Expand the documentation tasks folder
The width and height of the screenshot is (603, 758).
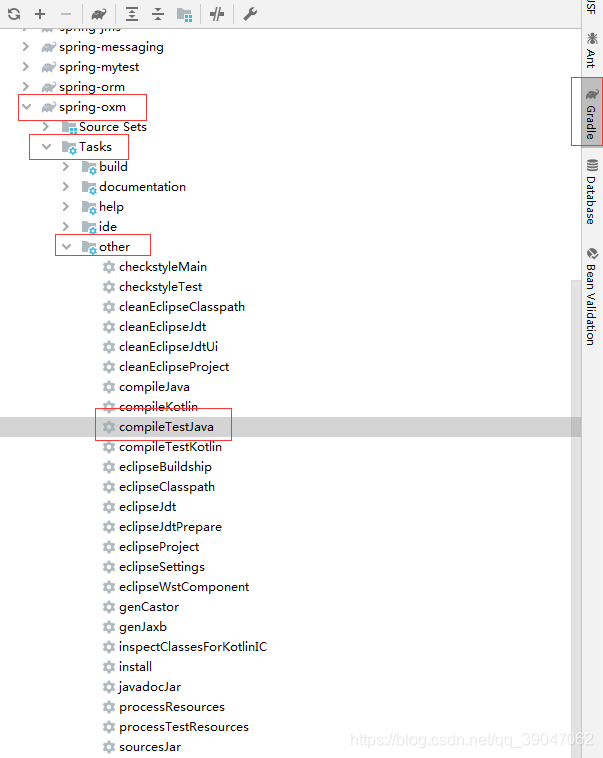[66, 187]
